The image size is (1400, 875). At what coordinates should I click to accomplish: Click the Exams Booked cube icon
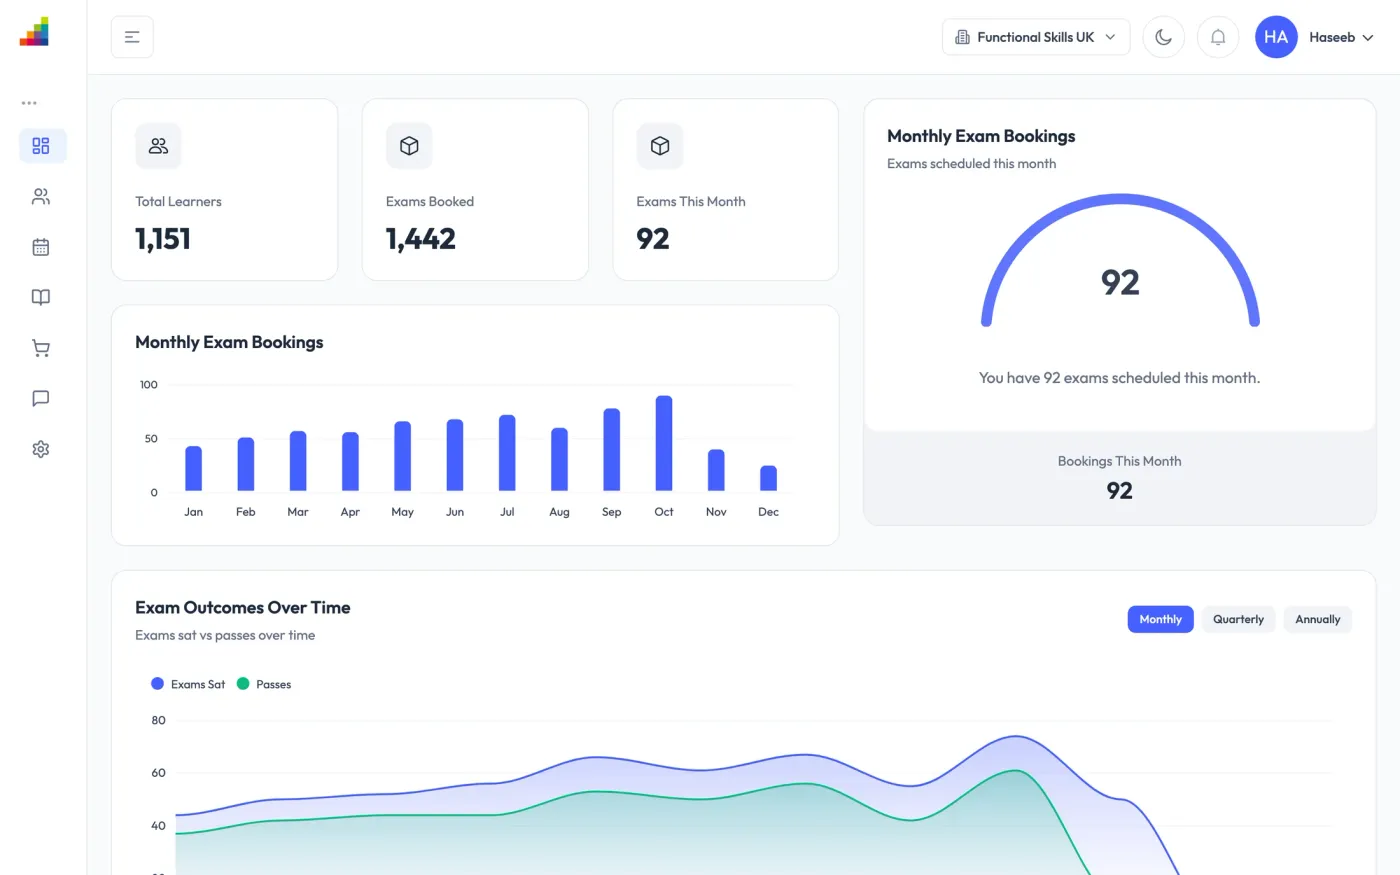pos(409,146)
